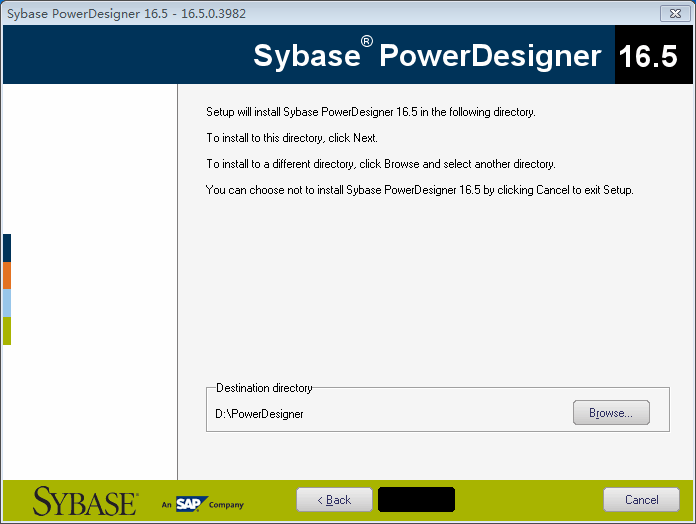Cancel the PowerDesigner setup

641,500
